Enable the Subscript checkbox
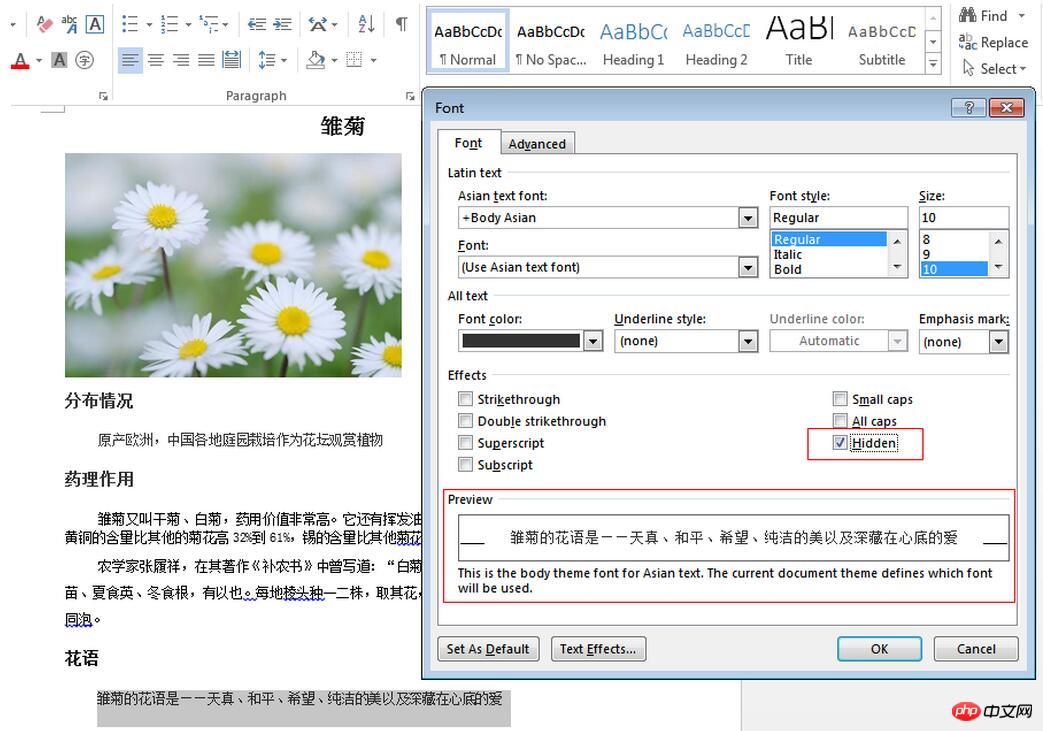 coord(466,464)
